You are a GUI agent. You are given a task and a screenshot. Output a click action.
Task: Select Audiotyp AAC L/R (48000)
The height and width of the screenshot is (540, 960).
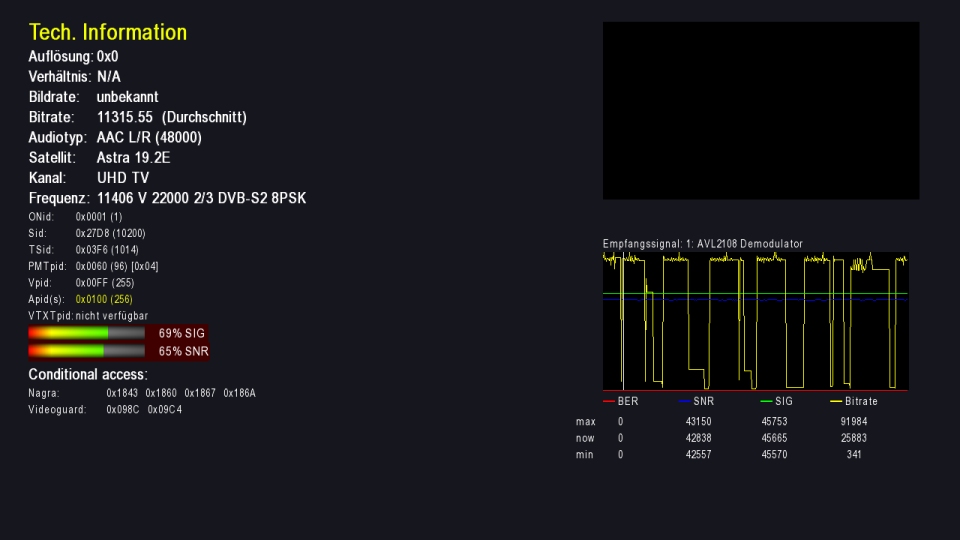(149, 137)
